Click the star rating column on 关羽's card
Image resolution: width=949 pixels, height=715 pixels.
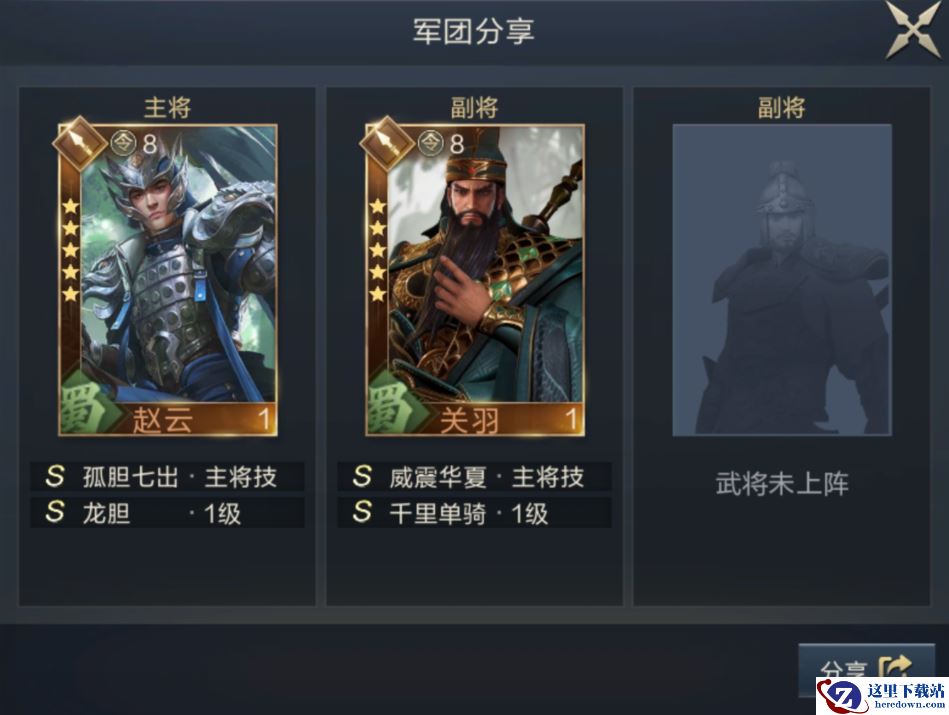click(x=378, y=251)
